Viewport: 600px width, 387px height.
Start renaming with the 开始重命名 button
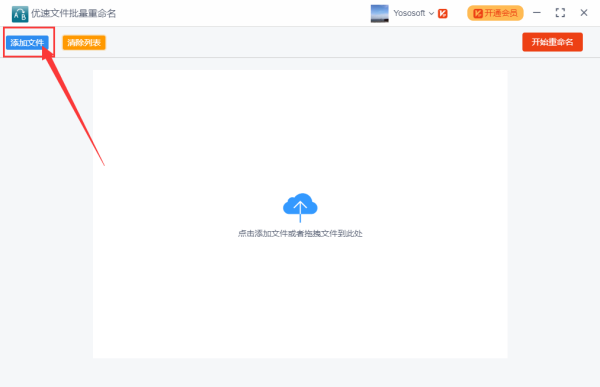coord(552,42)
